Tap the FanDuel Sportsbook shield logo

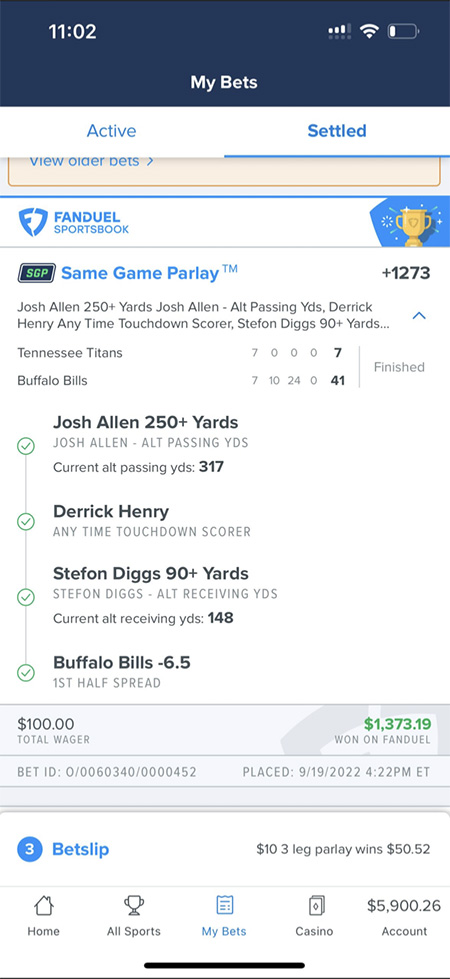[x=33, y=222]
